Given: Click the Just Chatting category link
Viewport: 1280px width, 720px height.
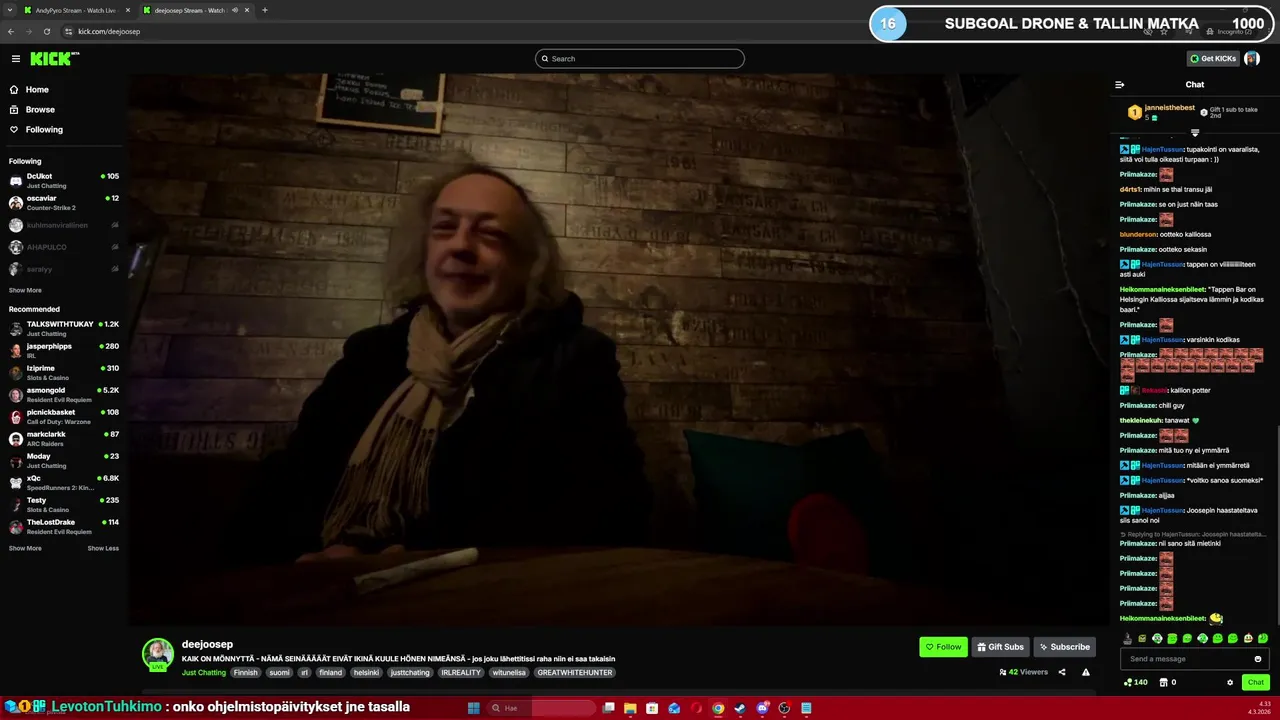Looking at the screenshot, I should [x=204, y=673].
